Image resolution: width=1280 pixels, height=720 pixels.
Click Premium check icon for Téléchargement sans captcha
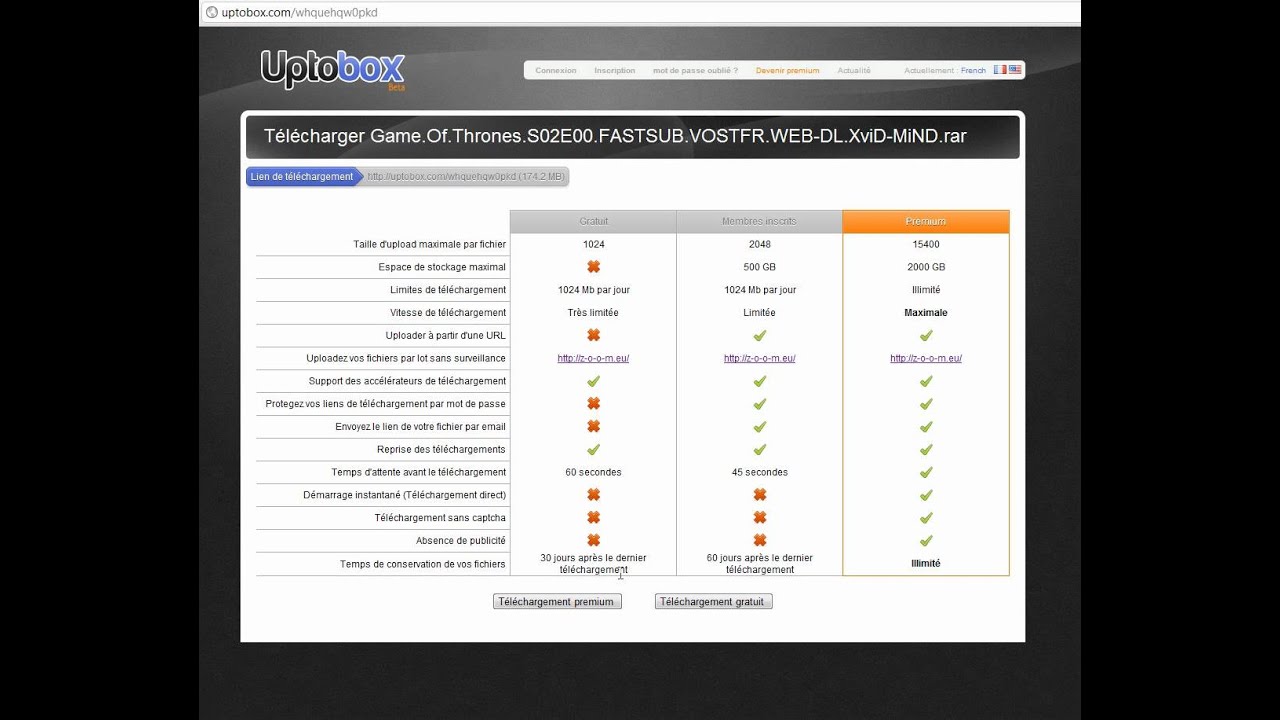pyautogui.click(x=926, y=517)
